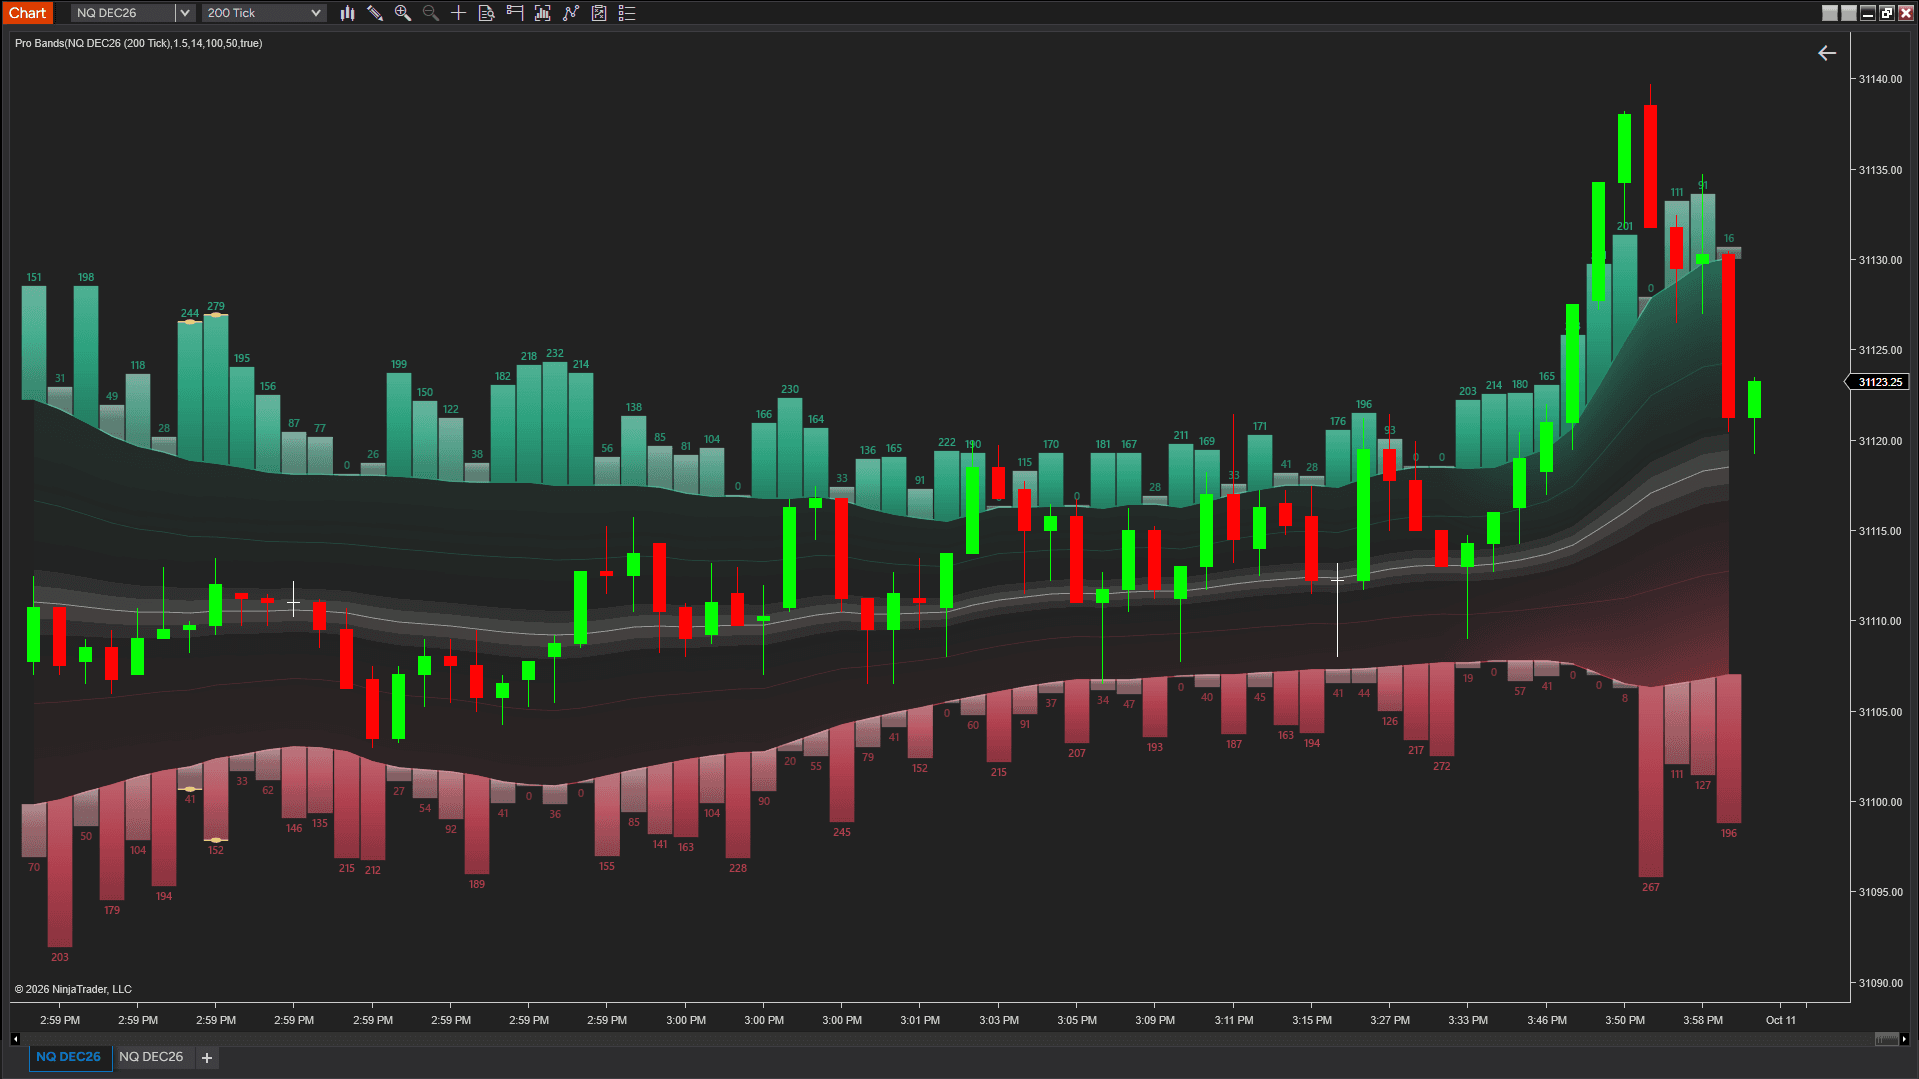Click the 31123.25 current price marker

tap(1879, 382)
